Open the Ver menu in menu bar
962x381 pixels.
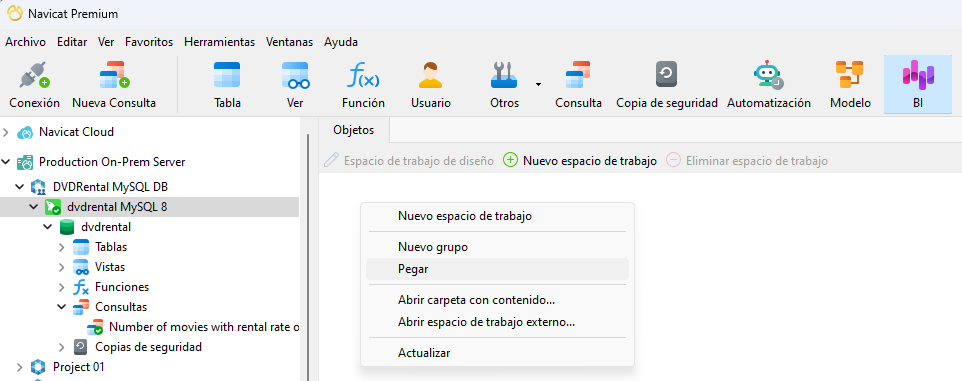click(106, 42)
